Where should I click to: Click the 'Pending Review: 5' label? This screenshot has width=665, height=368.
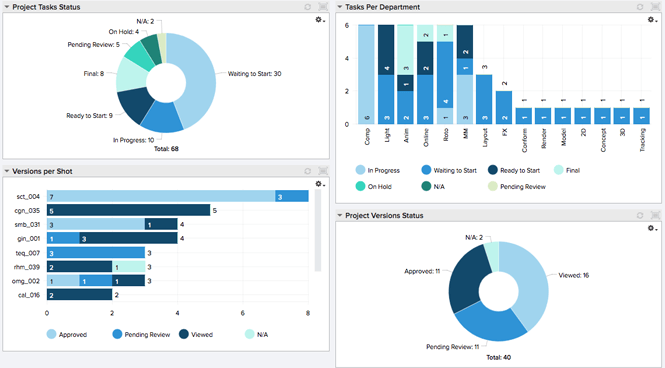pos(94,45)
